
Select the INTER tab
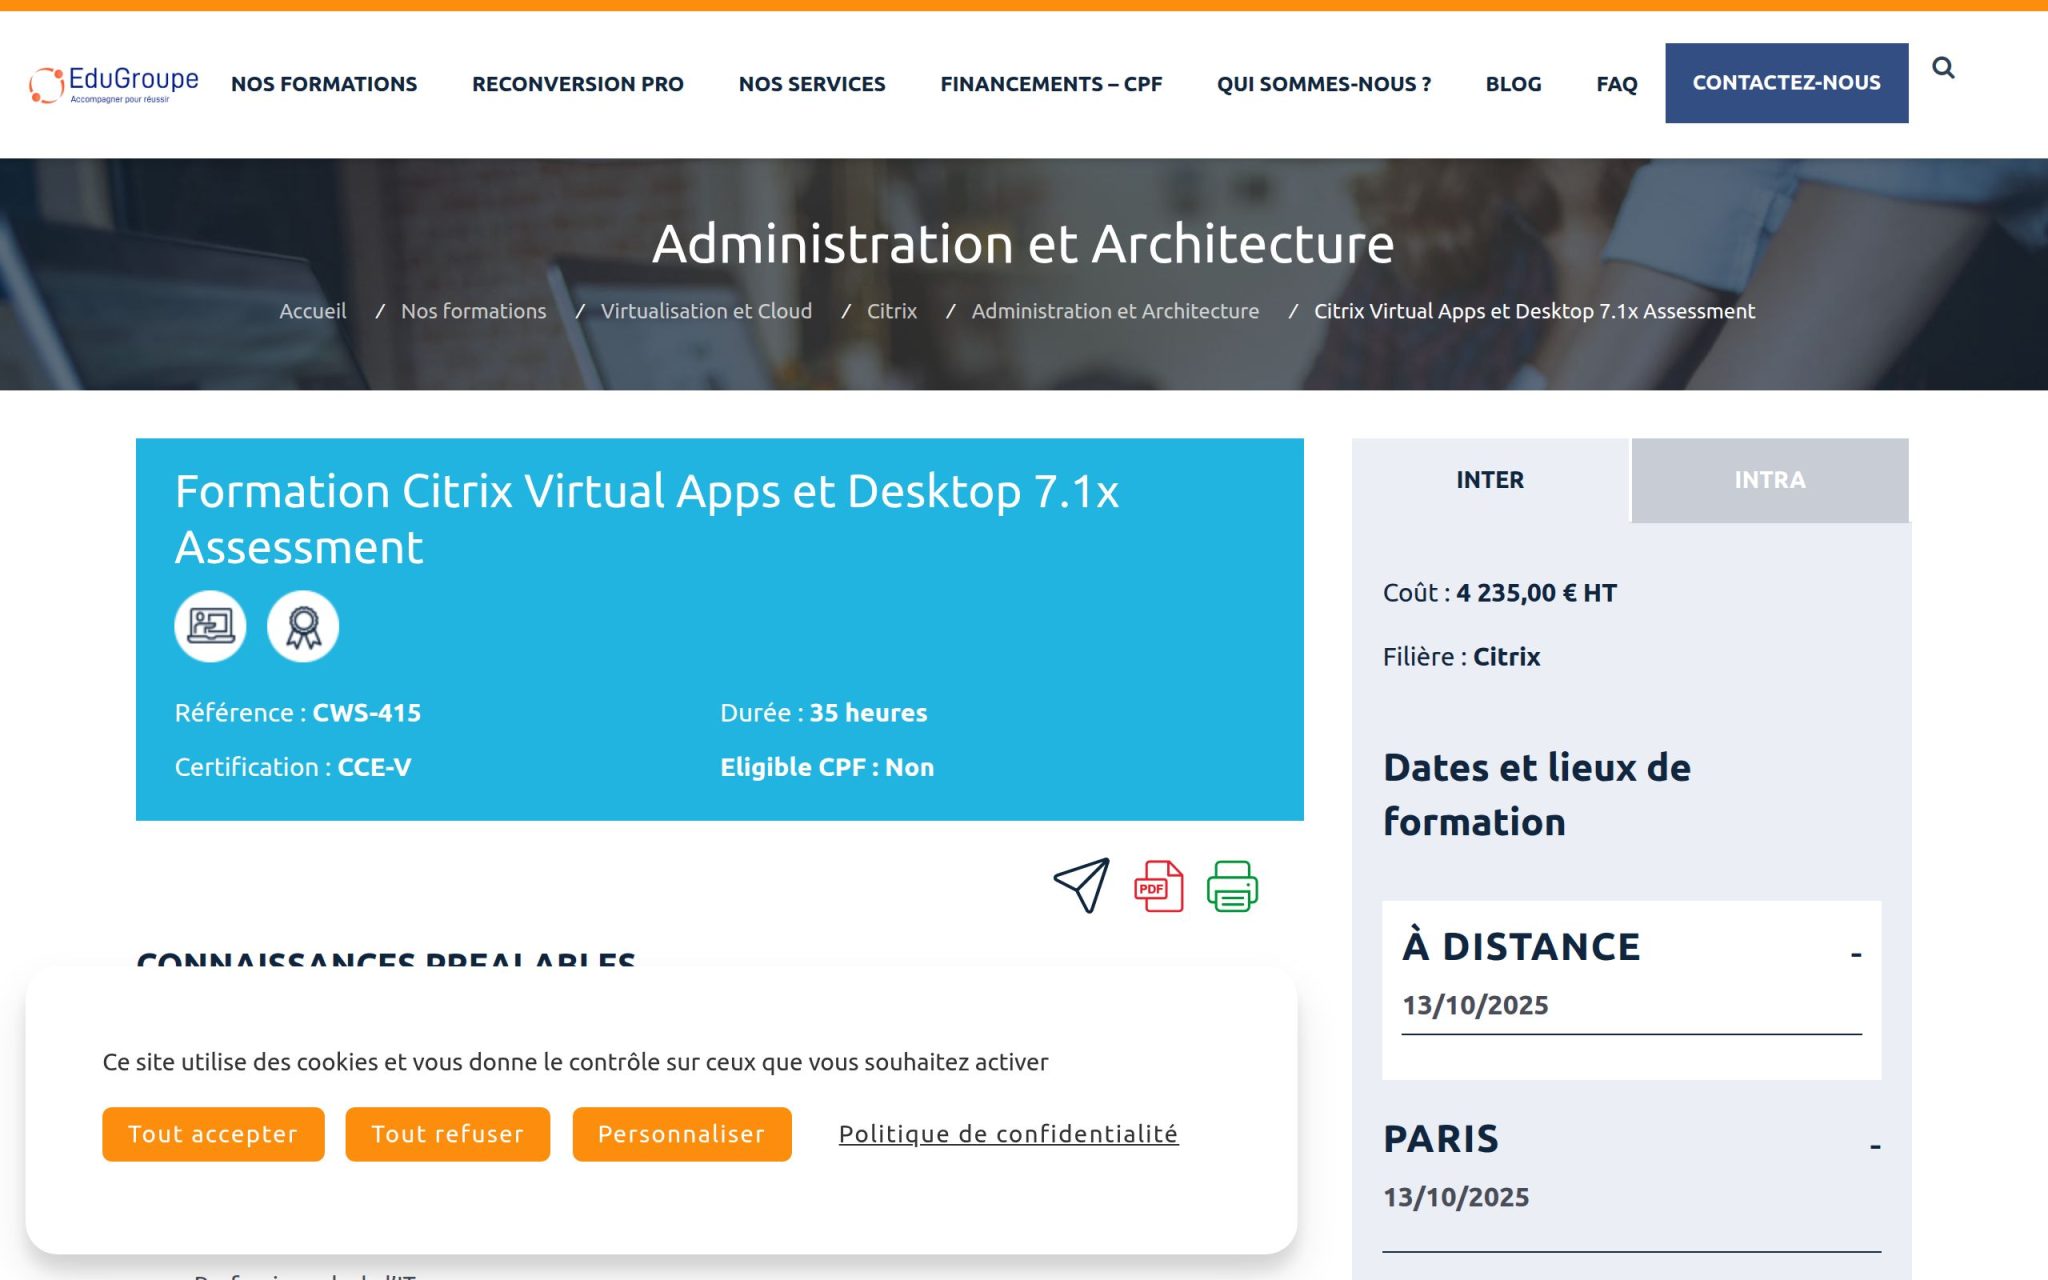(x=1490, y=480)
